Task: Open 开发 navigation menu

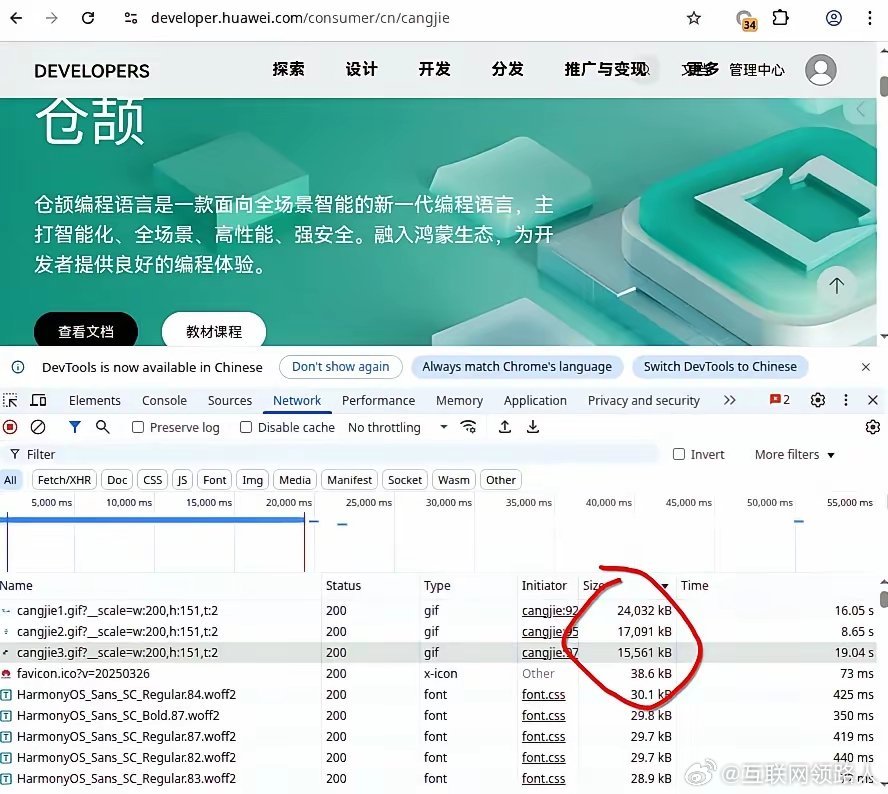Action: coord(434,69)
